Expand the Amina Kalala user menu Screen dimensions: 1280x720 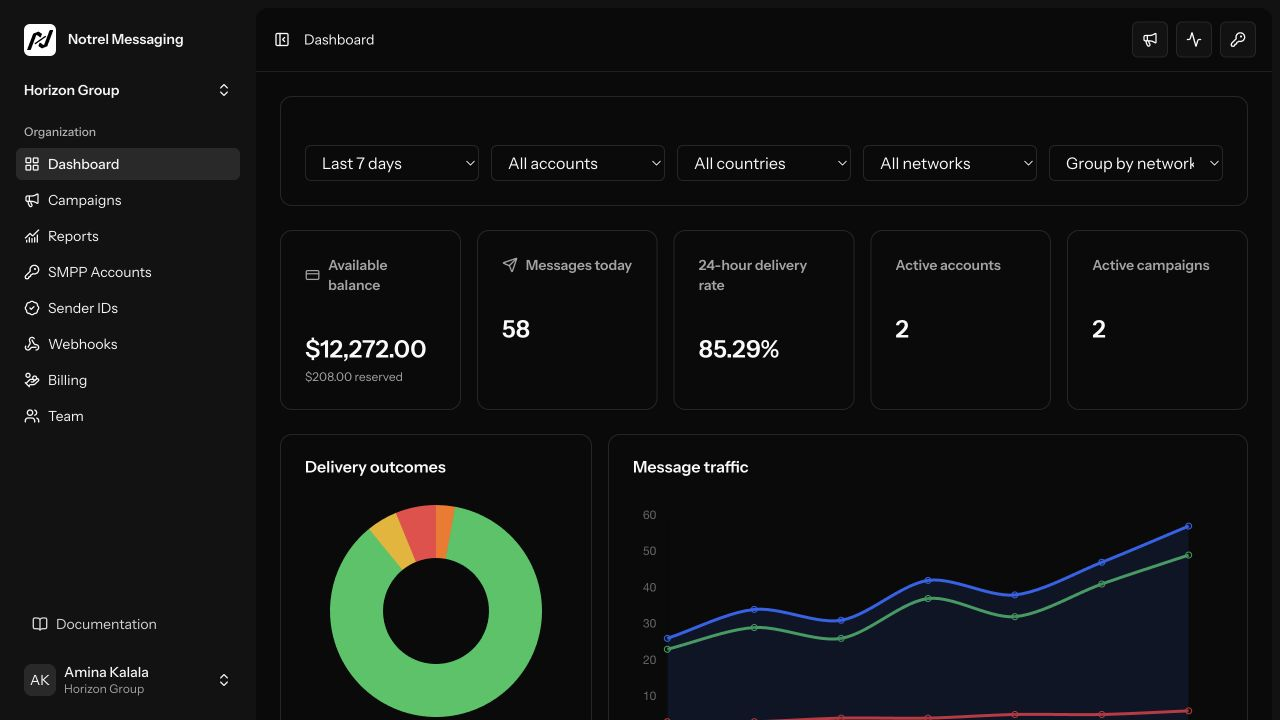click(x=128, y=680)
